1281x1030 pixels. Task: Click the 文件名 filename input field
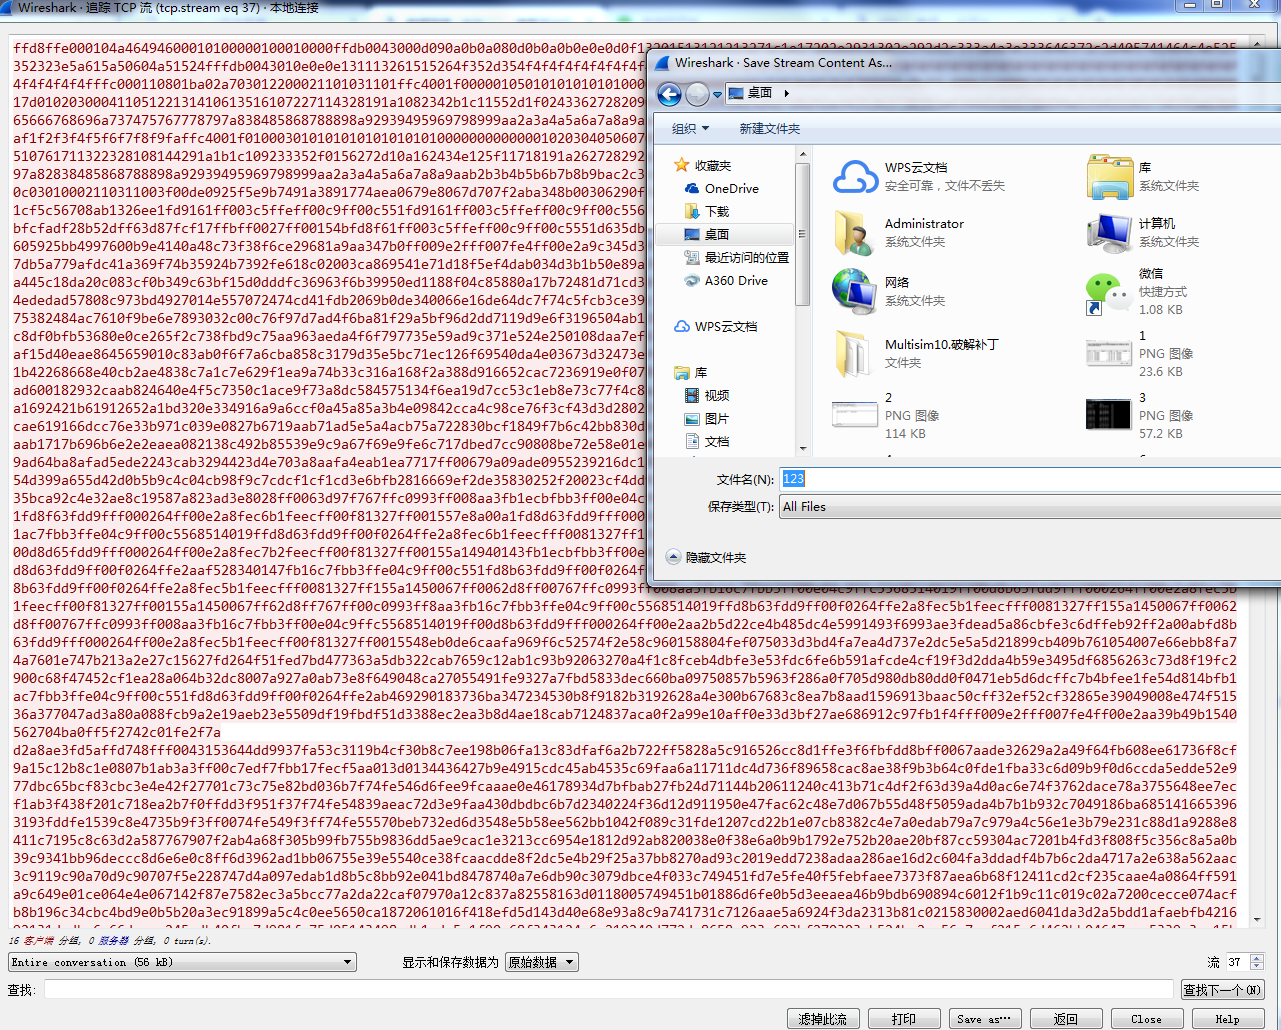click(1030, 479)
